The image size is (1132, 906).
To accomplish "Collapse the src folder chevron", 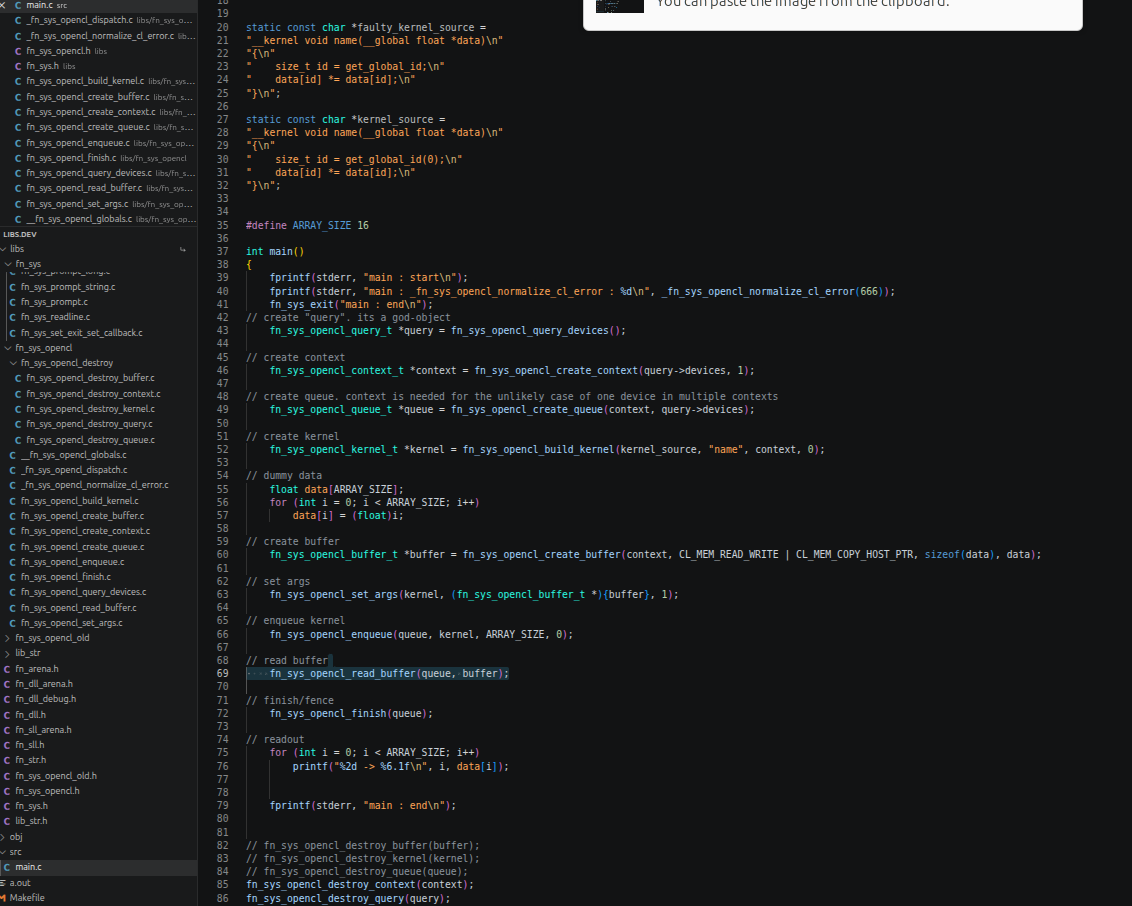I will coord(4,853).
